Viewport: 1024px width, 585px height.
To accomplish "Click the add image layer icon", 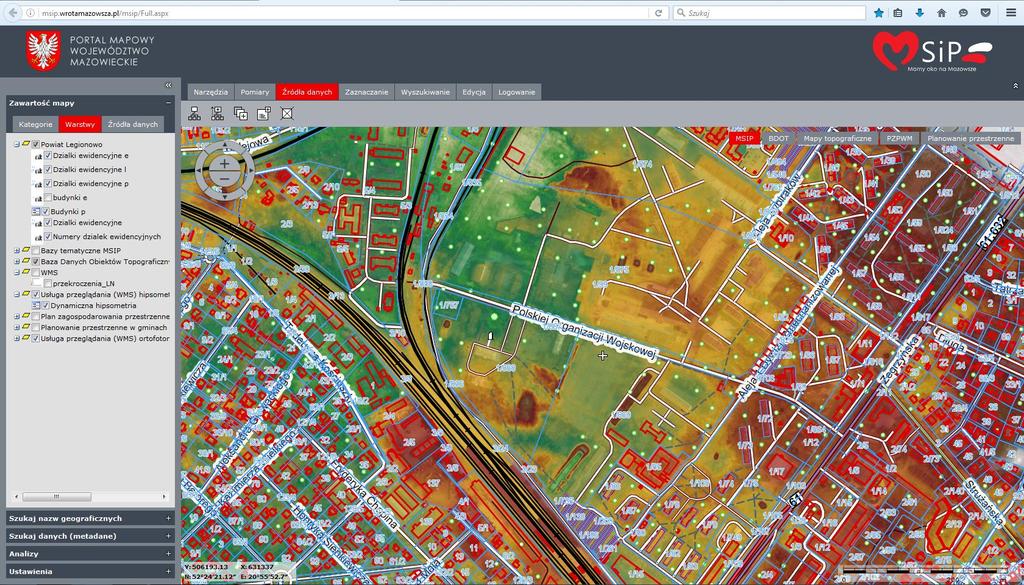I will pos(264,113).
